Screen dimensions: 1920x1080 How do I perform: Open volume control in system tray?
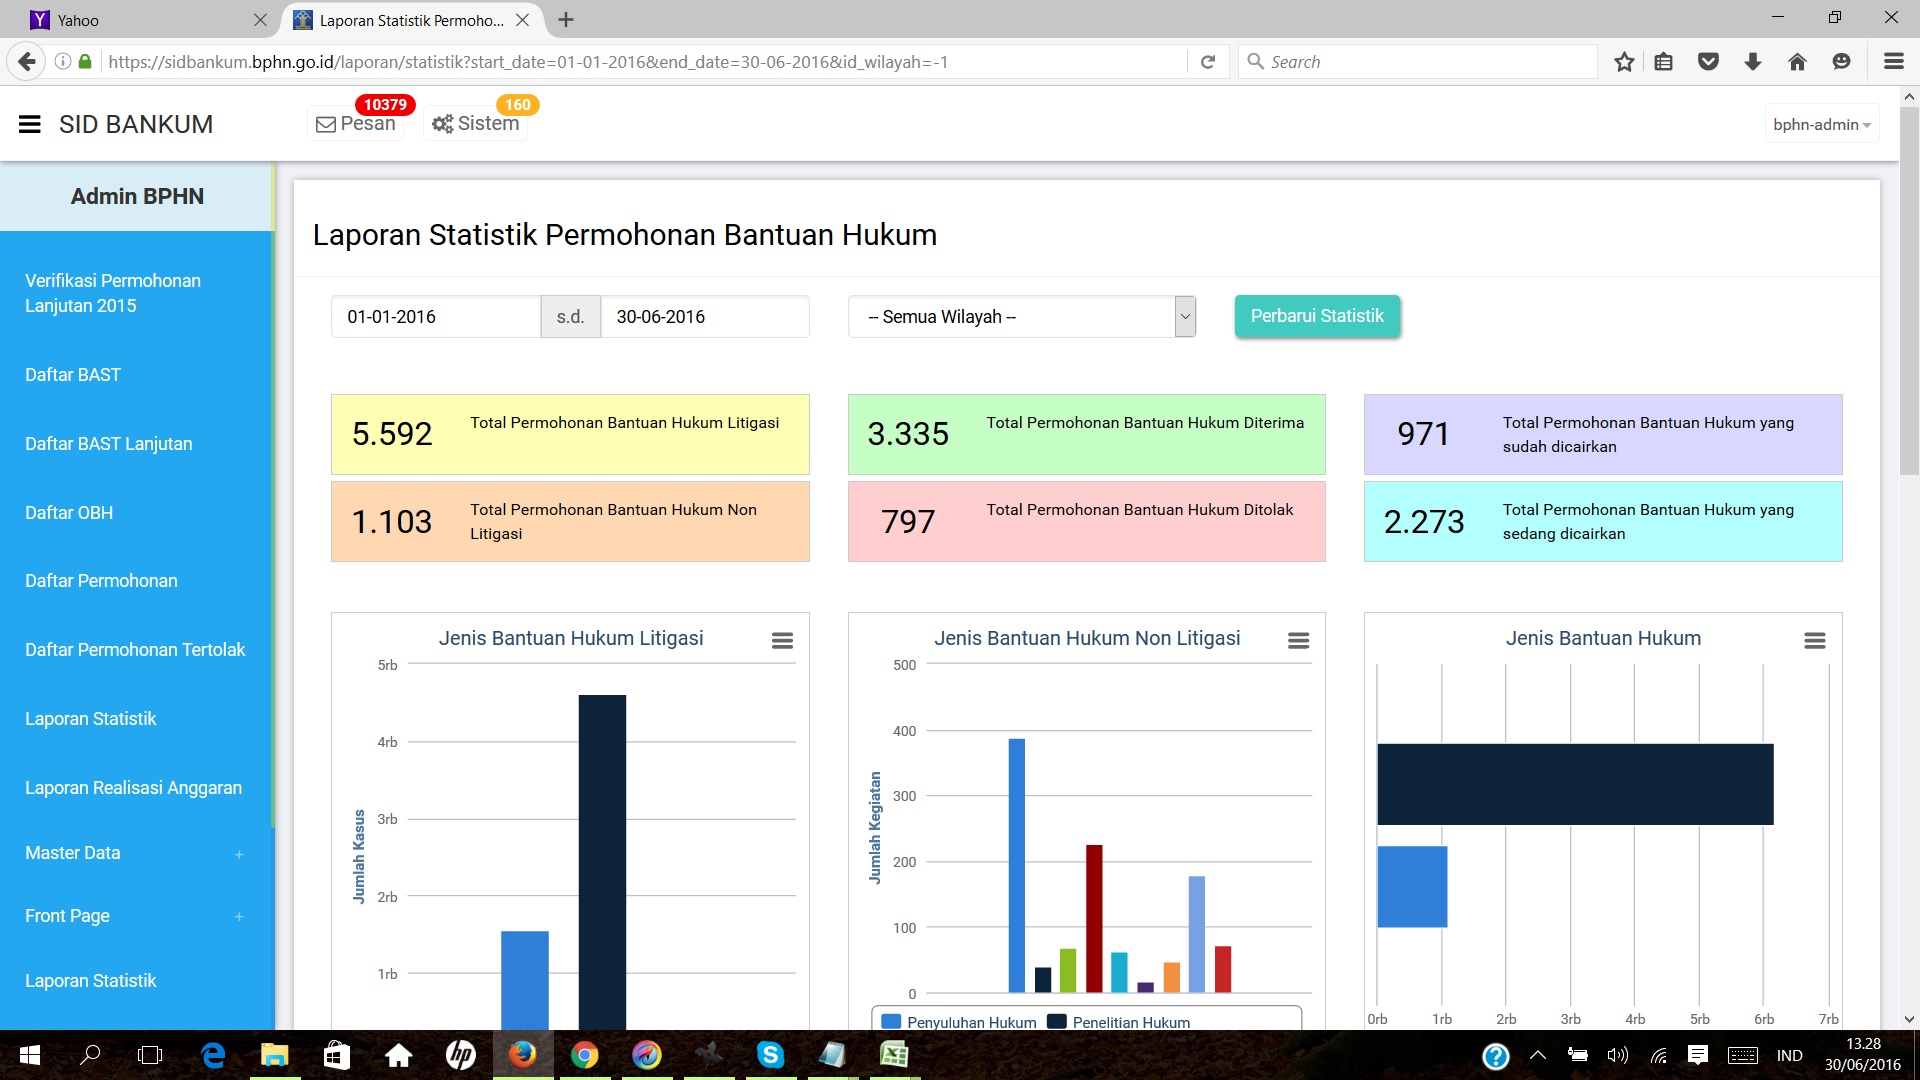pyautogui.click(x=1617, y=1055)
